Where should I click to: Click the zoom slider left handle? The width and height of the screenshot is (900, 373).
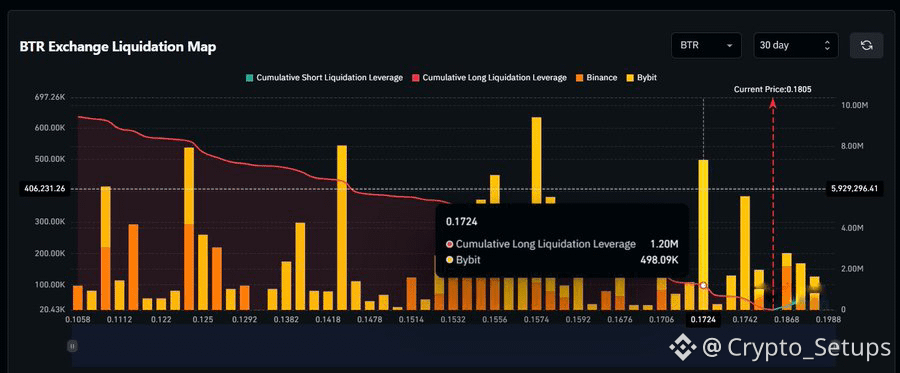(x=72, y=346)
